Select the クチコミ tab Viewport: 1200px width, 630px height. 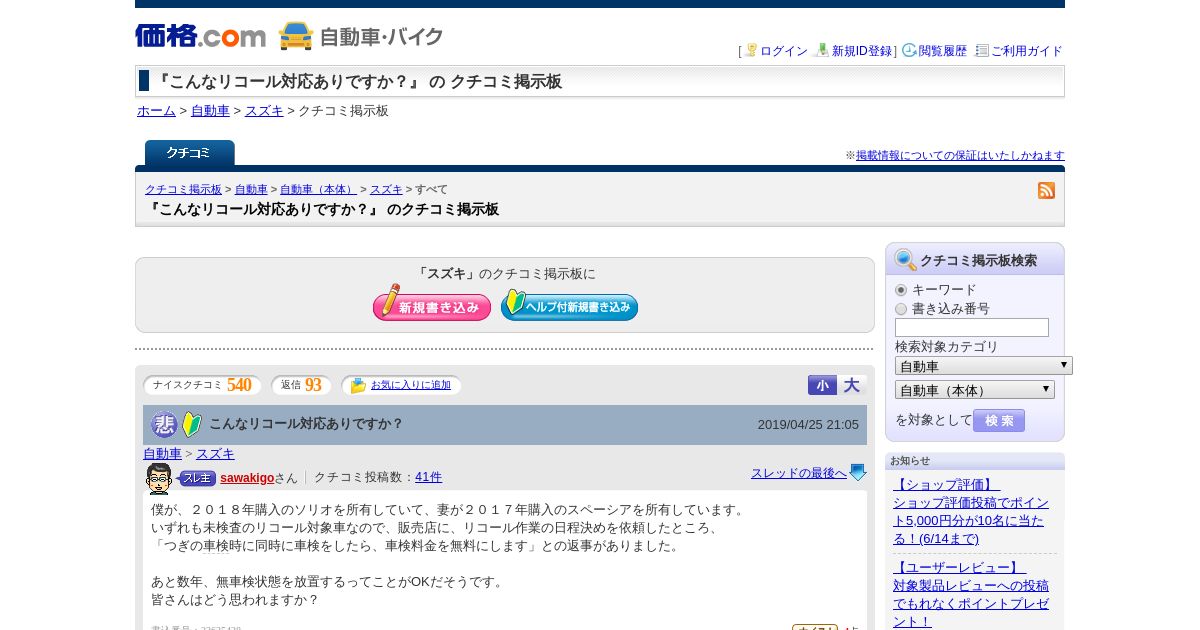click(x=189, y=153)
